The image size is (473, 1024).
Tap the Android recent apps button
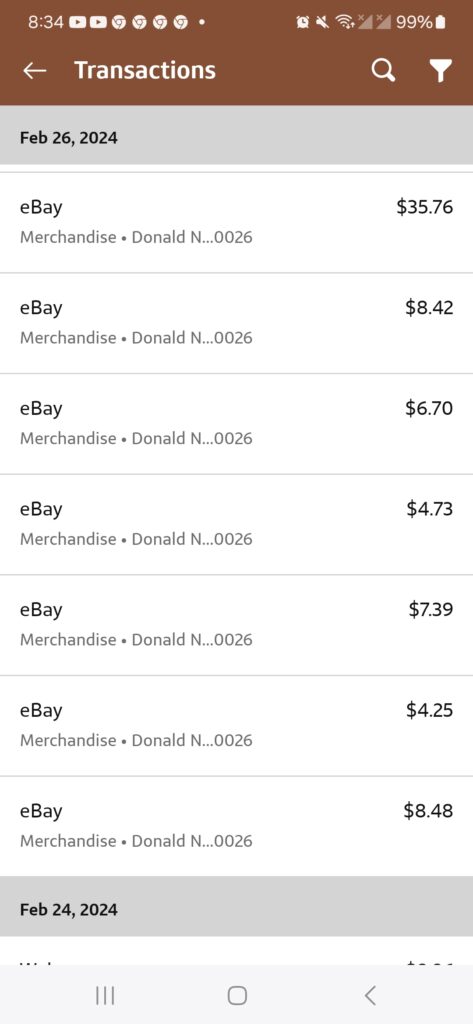105,995
